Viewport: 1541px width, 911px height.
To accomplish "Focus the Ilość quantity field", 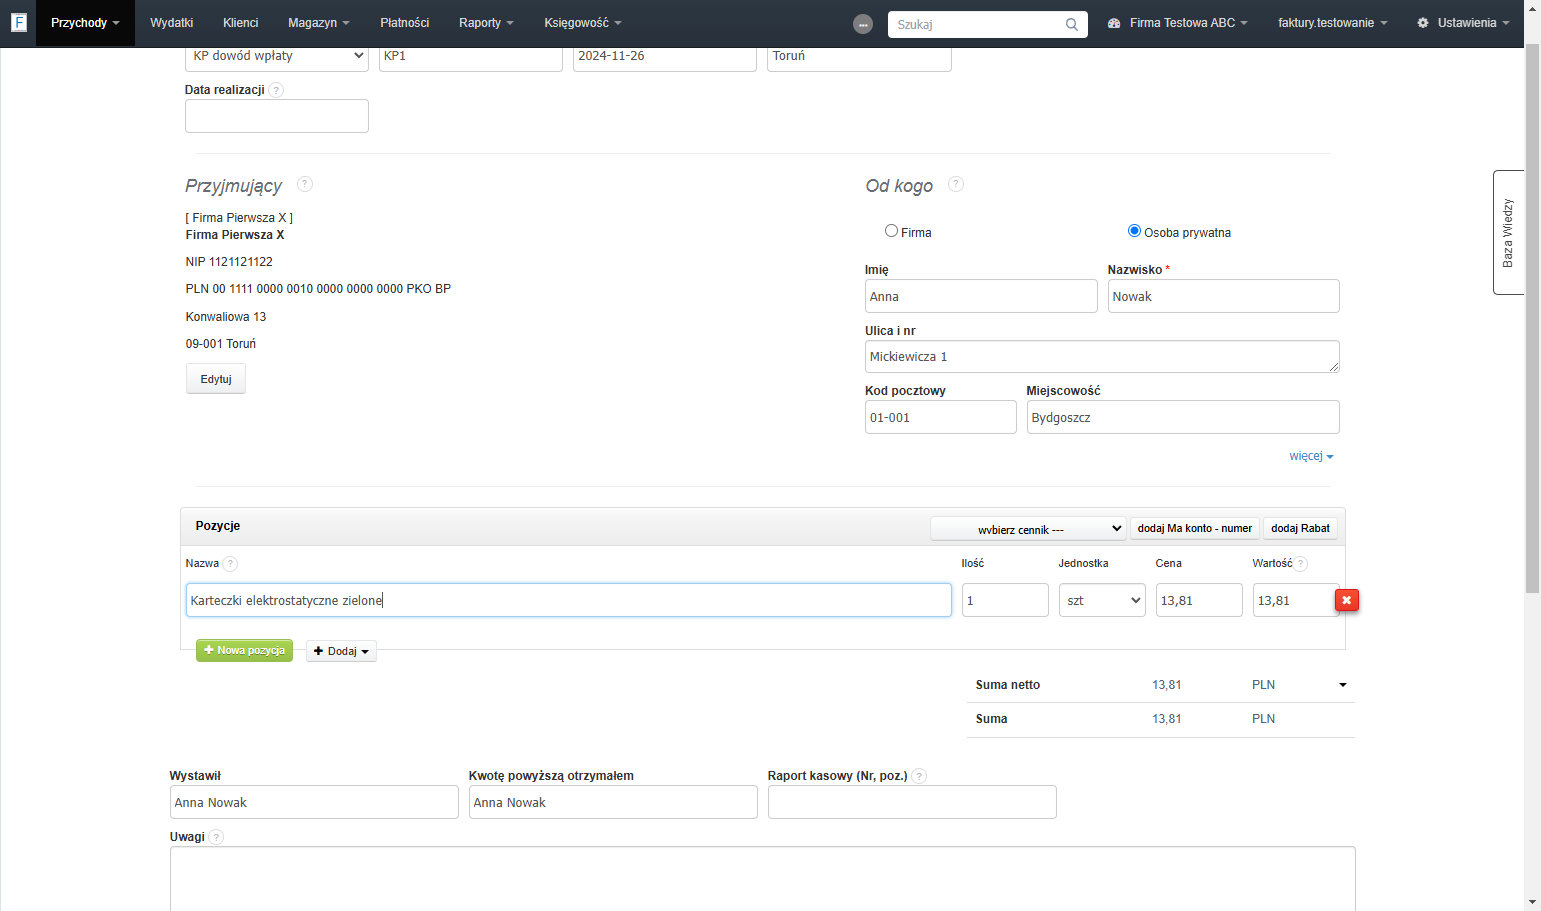I will tap(1005, 600).
